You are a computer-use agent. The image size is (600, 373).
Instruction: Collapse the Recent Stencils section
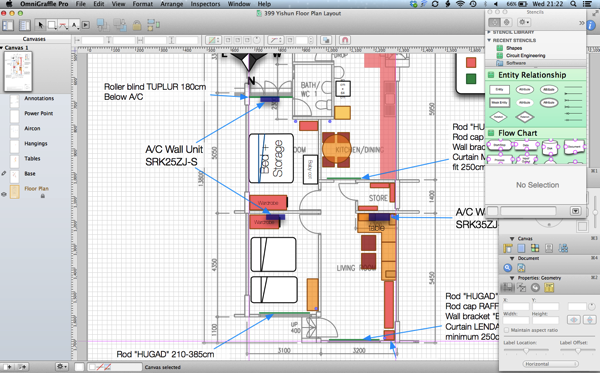(x=489, y=40)
